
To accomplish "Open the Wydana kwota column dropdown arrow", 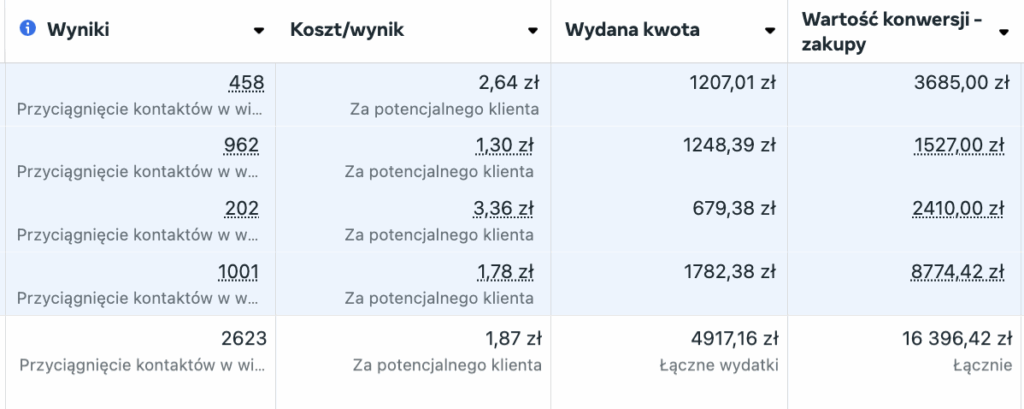I will [771, 30].
